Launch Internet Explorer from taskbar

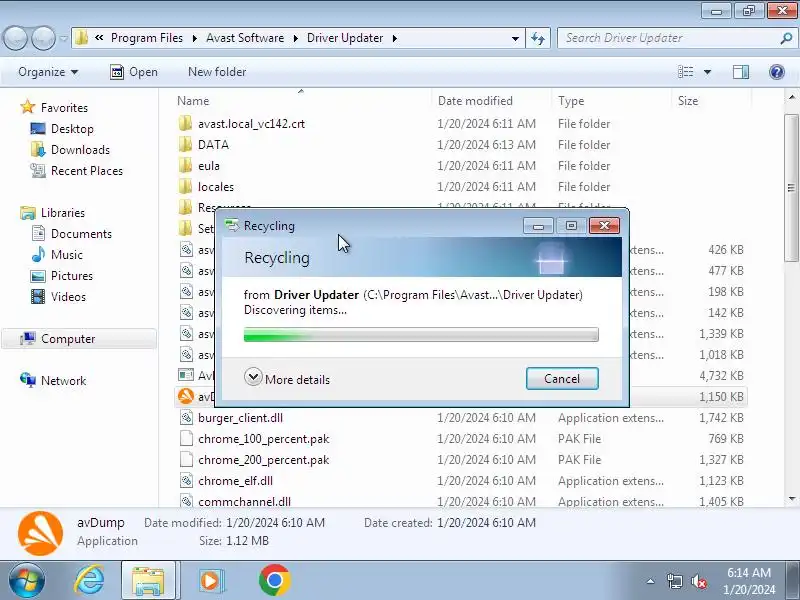(x=90, y=580)
